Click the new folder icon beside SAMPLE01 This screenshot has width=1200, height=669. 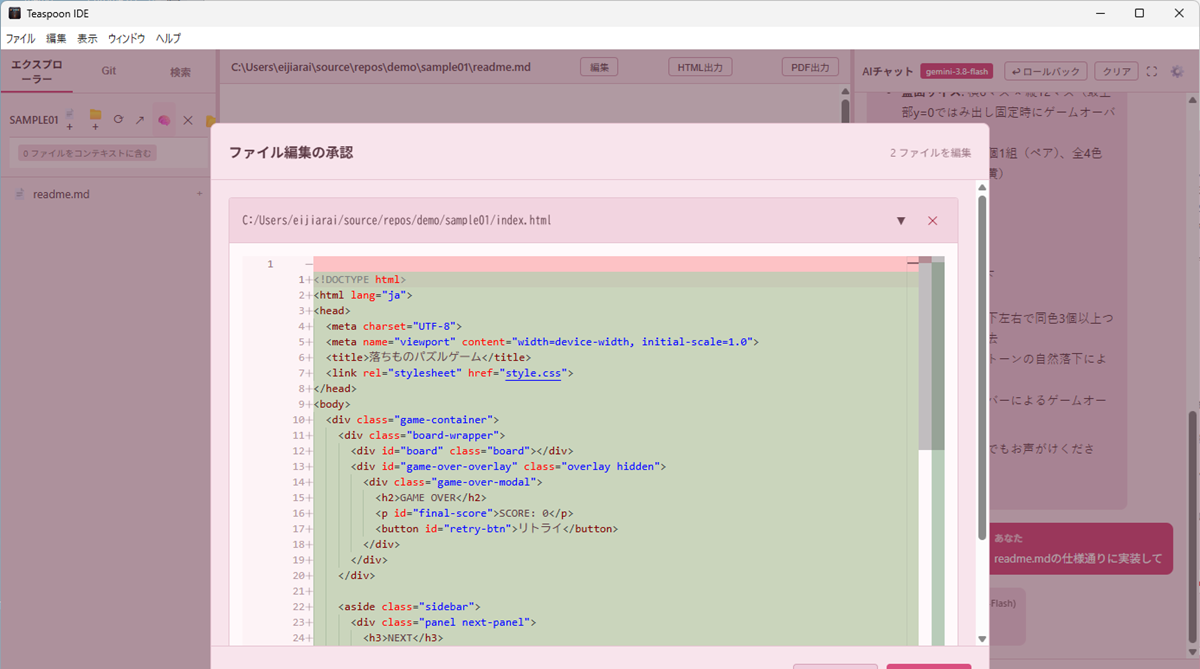(x=95, y=119)
